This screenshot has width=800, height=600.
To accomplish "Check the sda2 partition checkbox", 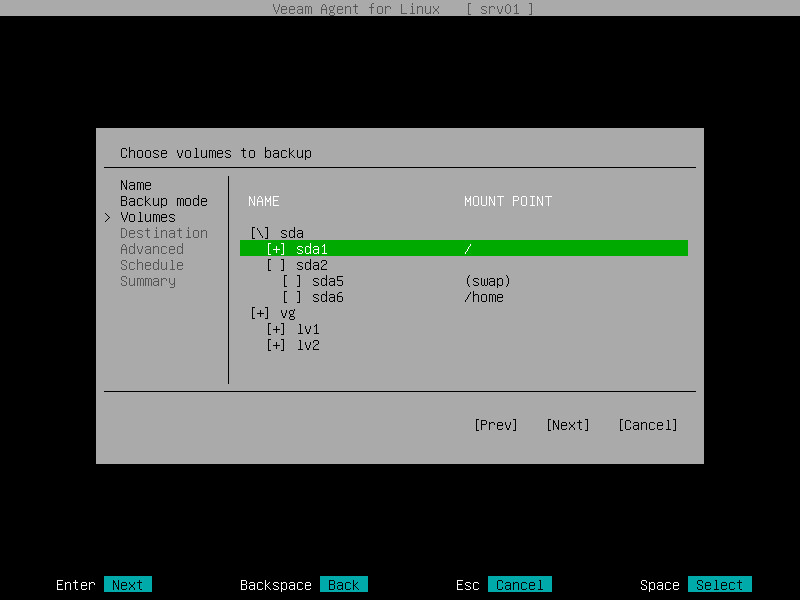I will 276,265.
